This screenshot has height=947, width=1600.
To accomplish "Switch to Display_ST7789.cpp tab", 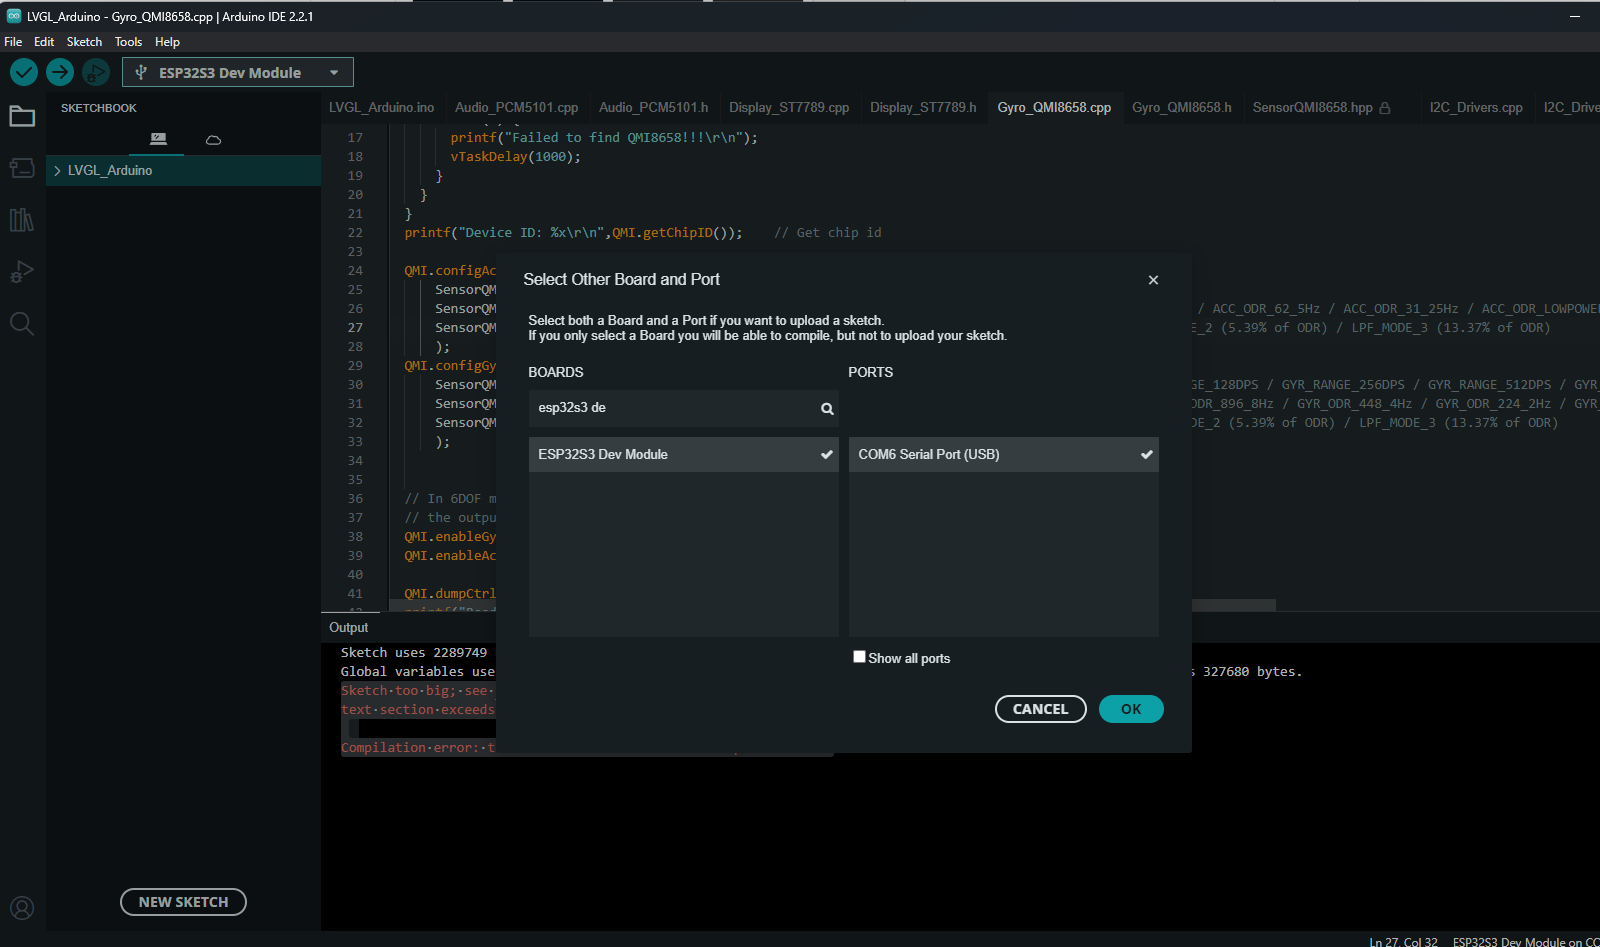I will point(789,107).
